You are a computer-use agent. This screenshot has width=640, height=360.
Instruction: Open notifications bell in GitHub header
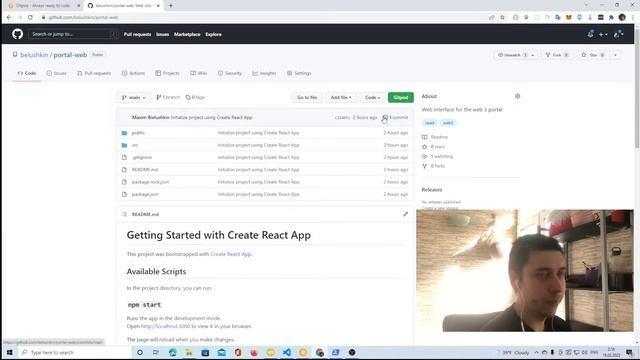[x=590, y=34]
